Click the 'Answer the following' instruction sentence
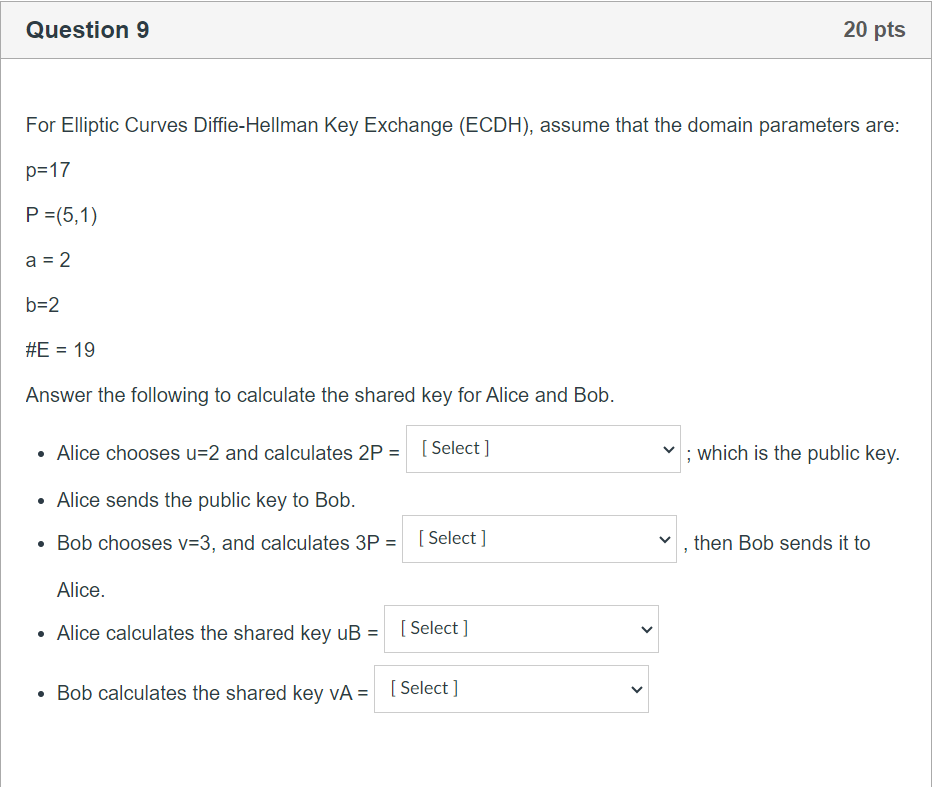 (320, 395)
